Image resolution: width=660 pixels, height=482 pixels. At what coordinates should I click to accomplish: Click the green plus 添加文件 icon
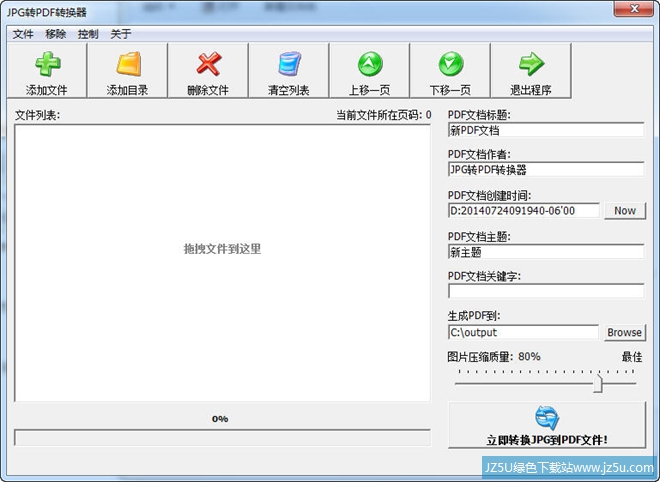(47, 64)
